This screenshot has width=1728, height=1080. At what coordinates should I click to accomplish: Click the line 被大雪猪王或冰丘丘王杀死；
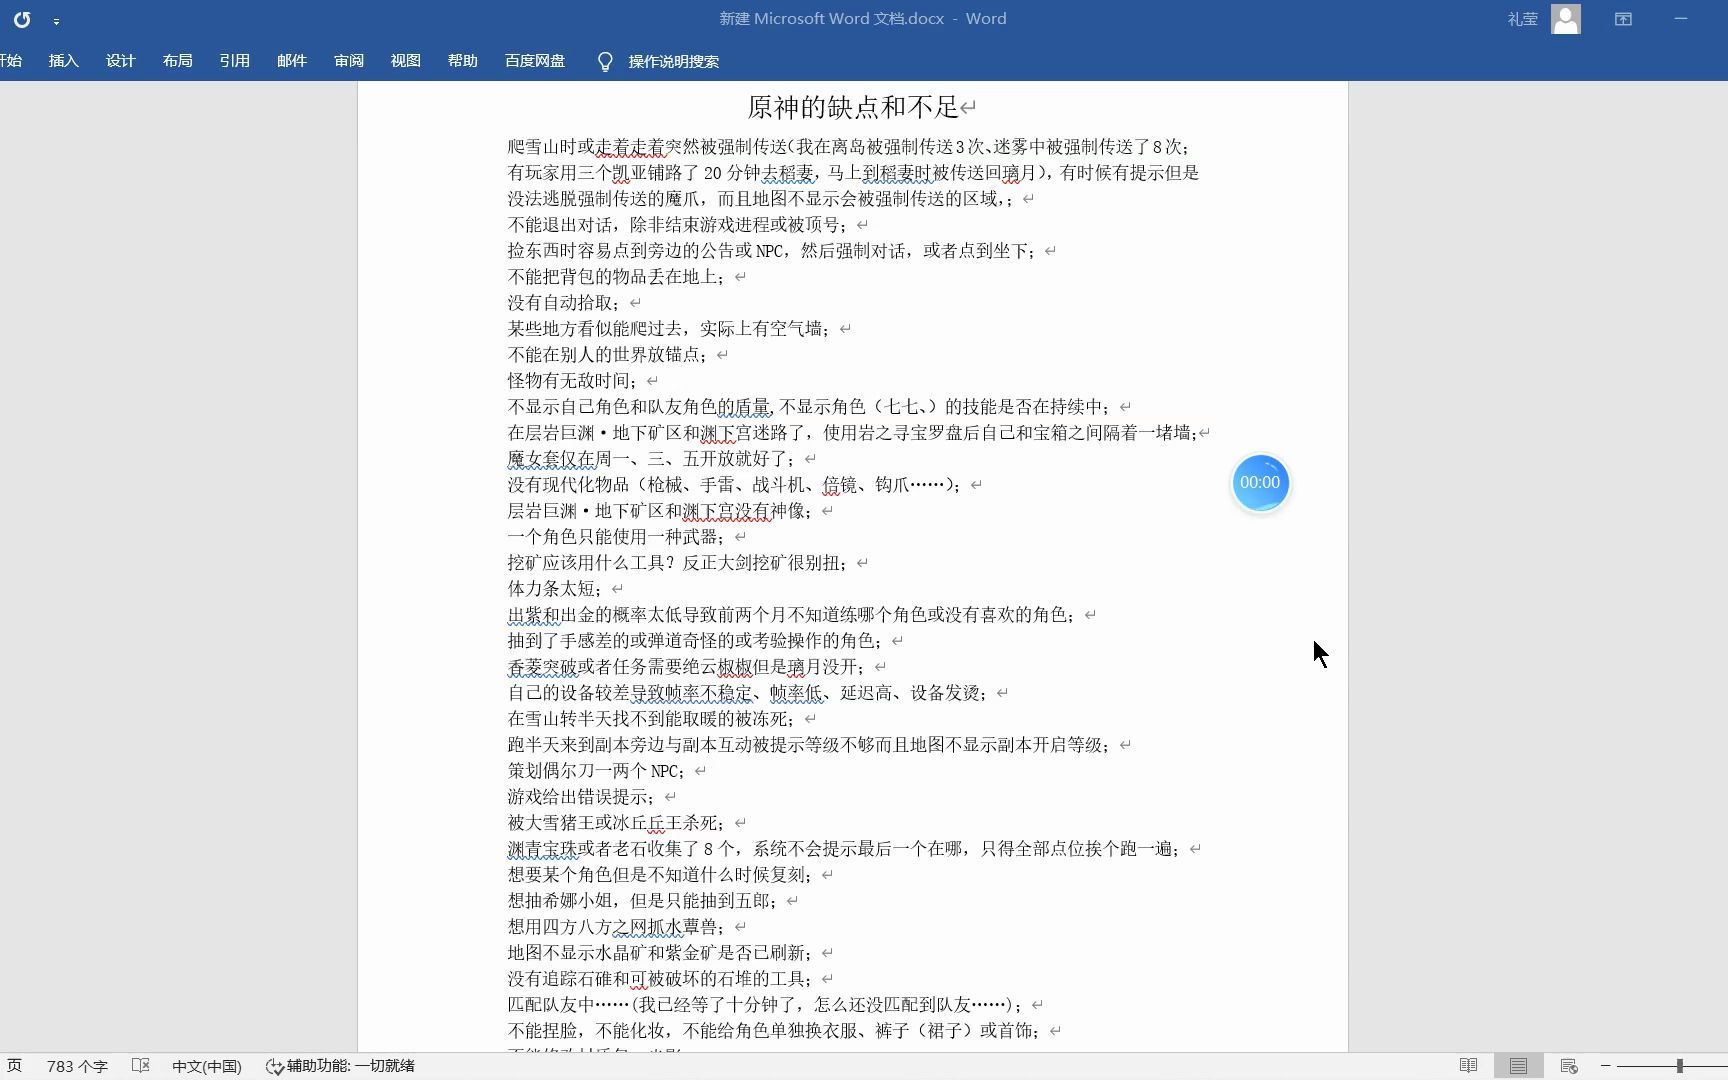pyautogui.click(x=617, y=823)
